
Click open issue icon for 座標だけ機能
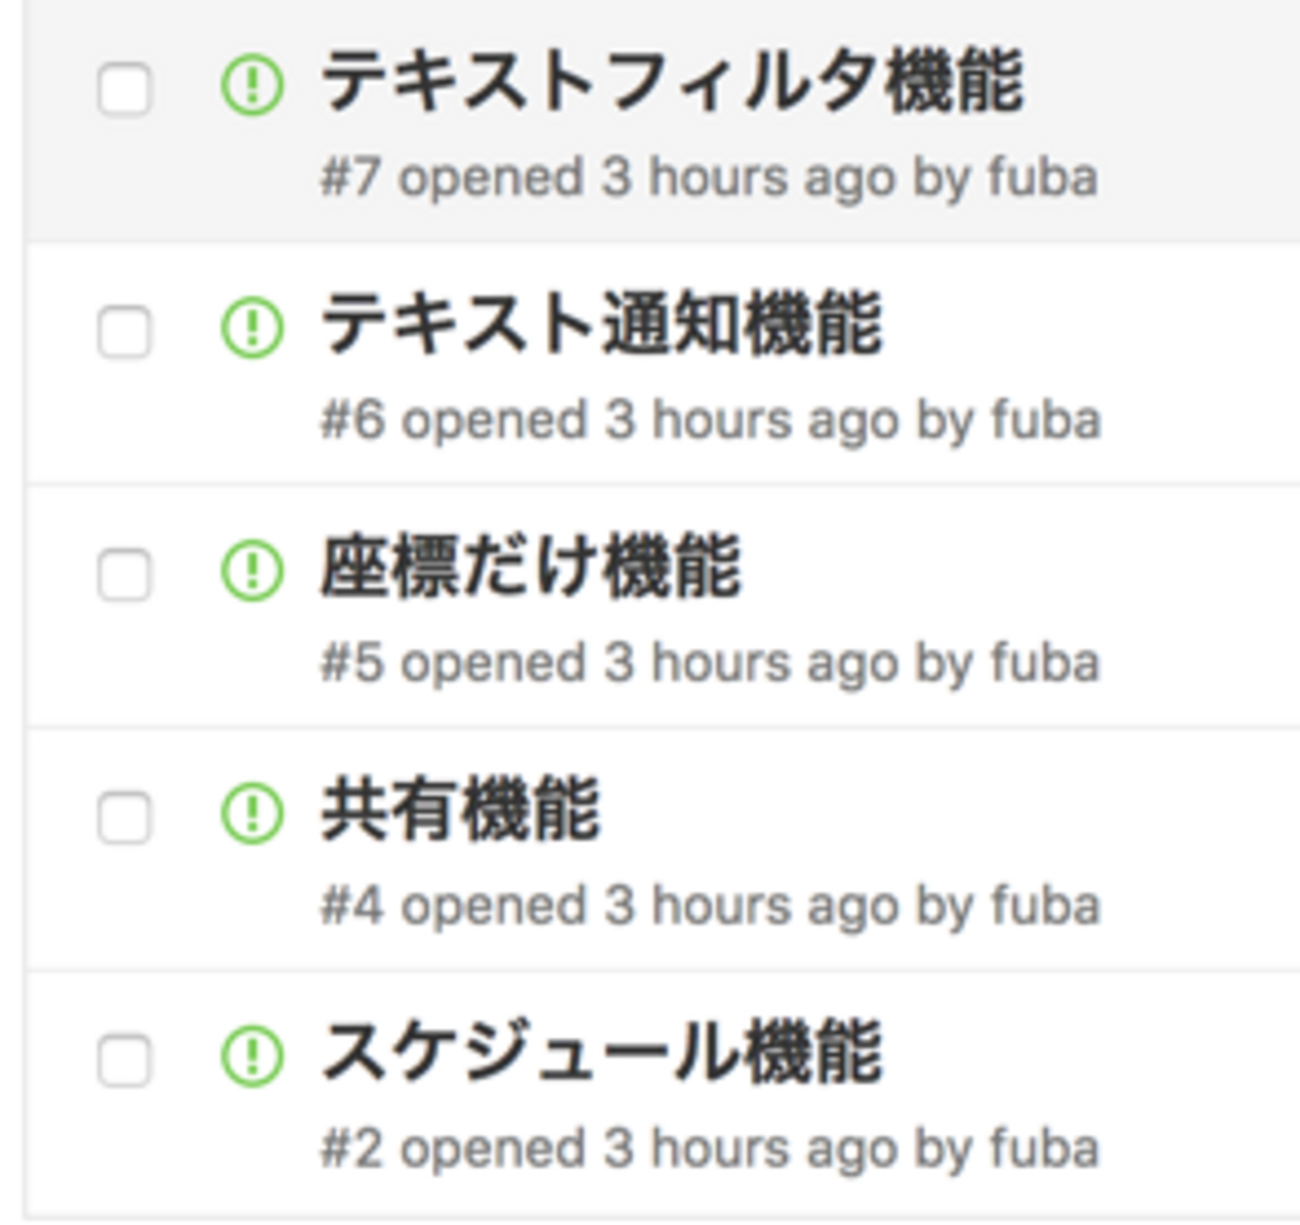[251, 571]
